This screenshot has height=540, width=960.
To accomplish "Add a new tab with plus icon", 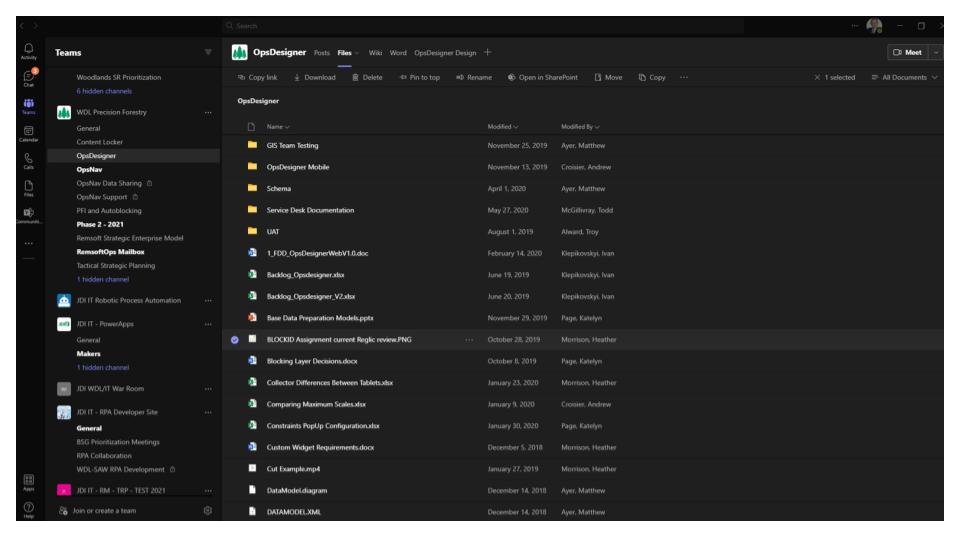I will (x=487, y=53).
